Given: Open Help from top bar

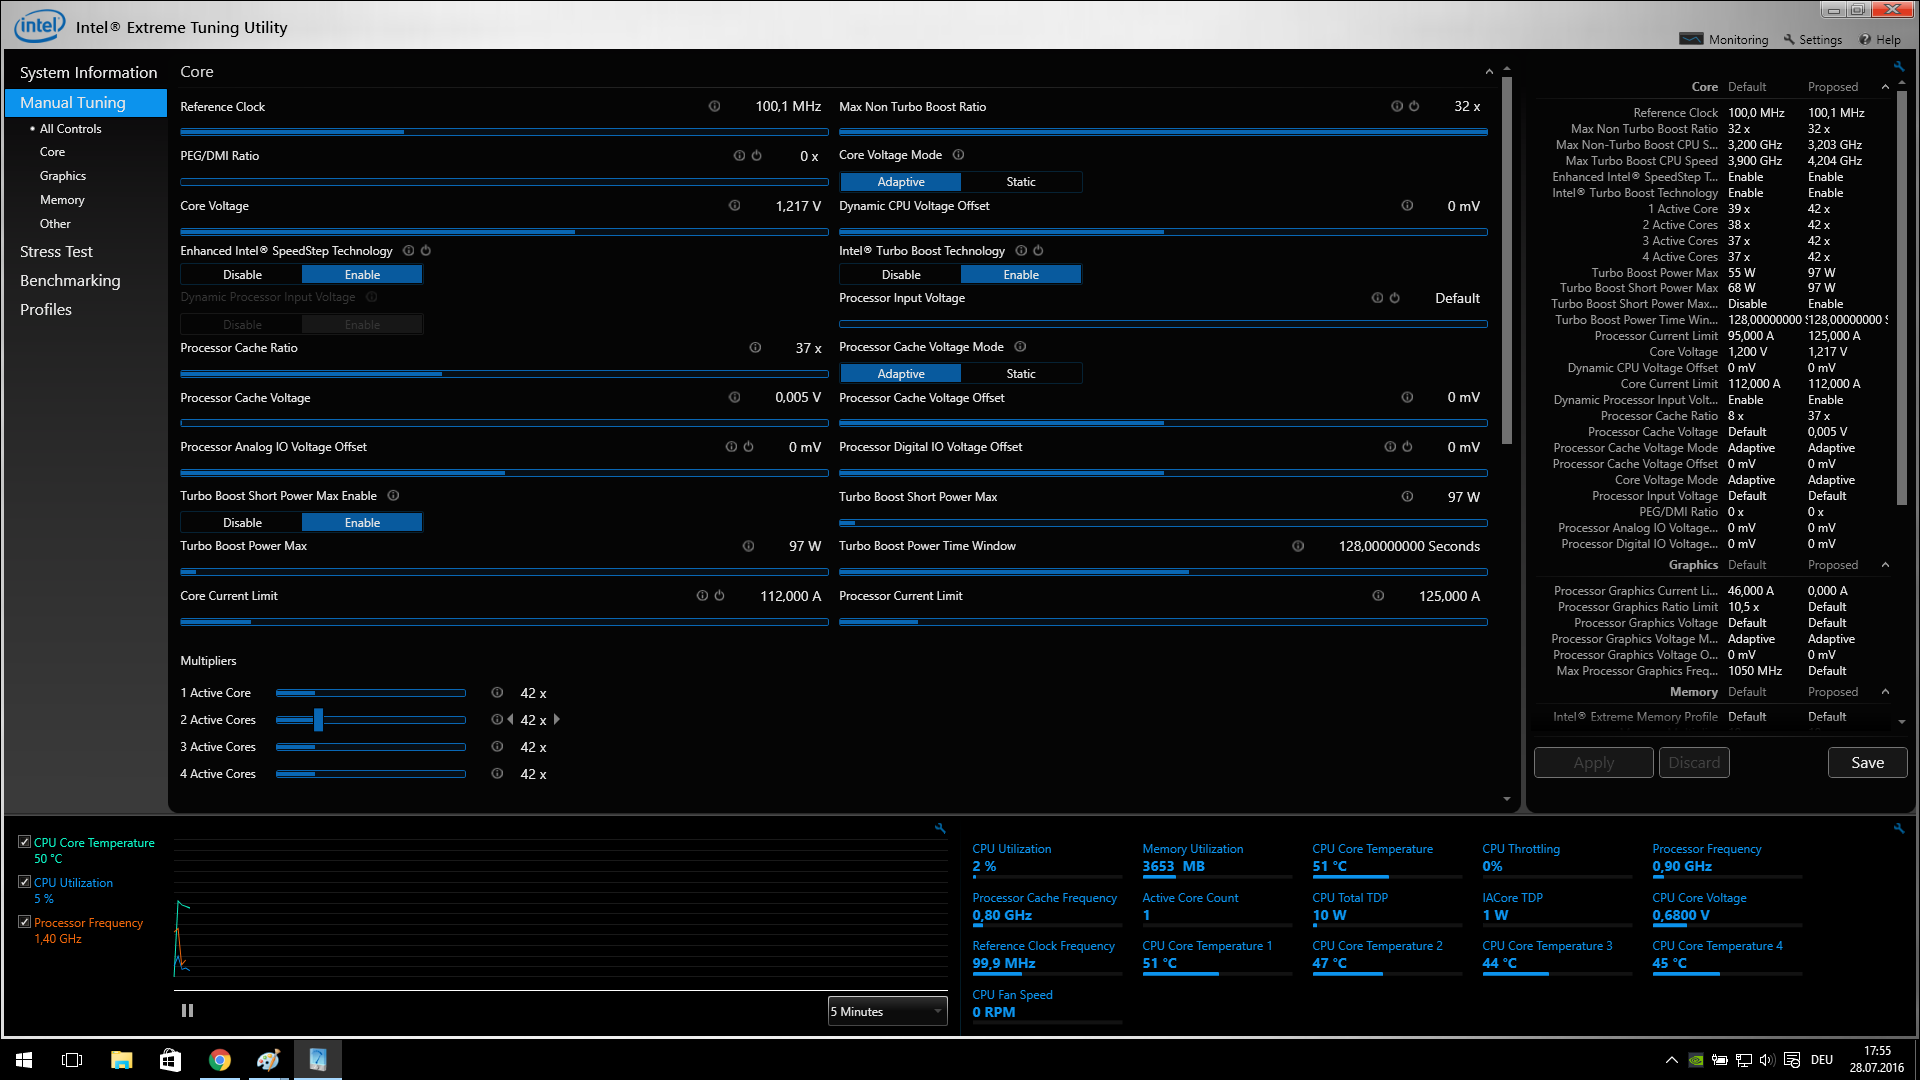Looking at the screenshot, I should pos(1880,39).
